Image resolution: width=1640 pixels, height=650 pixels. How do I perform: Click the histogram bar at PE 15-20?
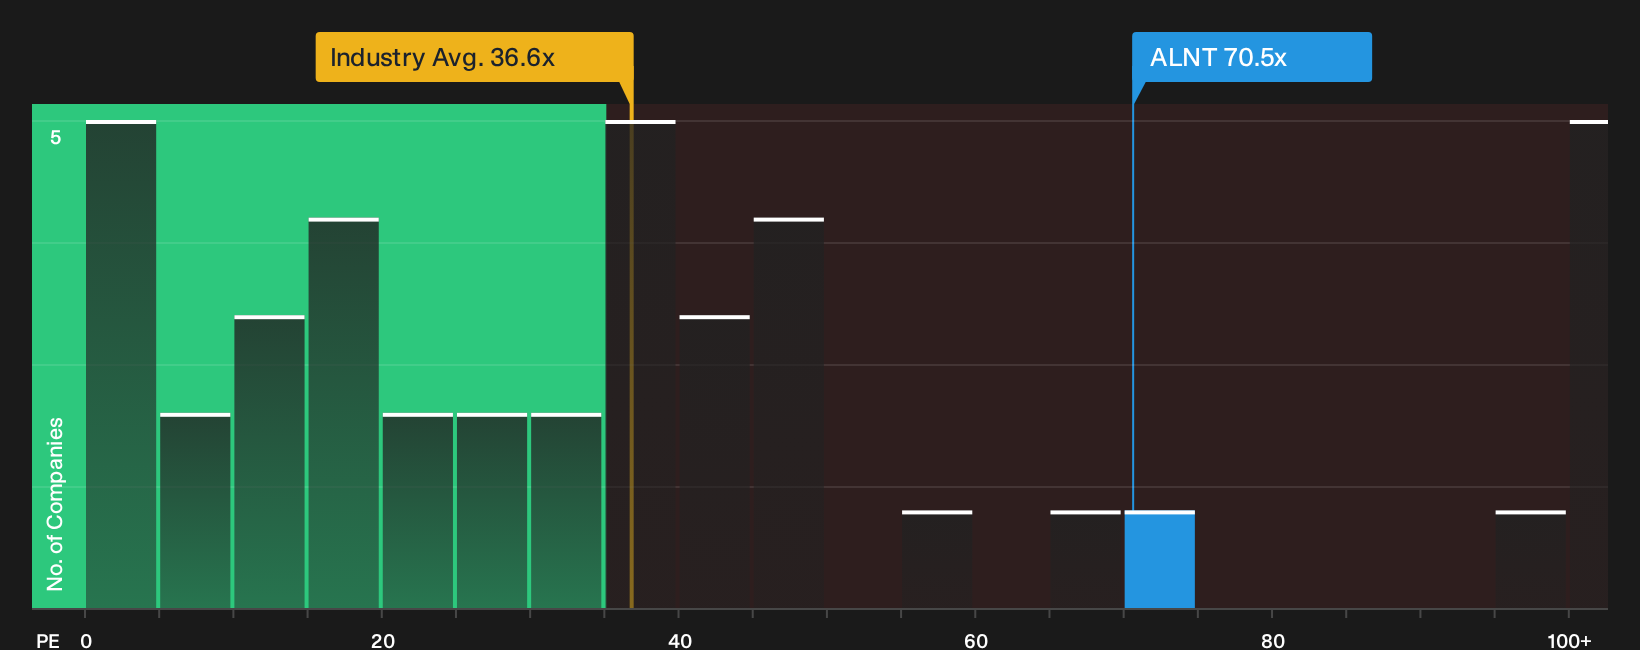click(x=343, y=413)
